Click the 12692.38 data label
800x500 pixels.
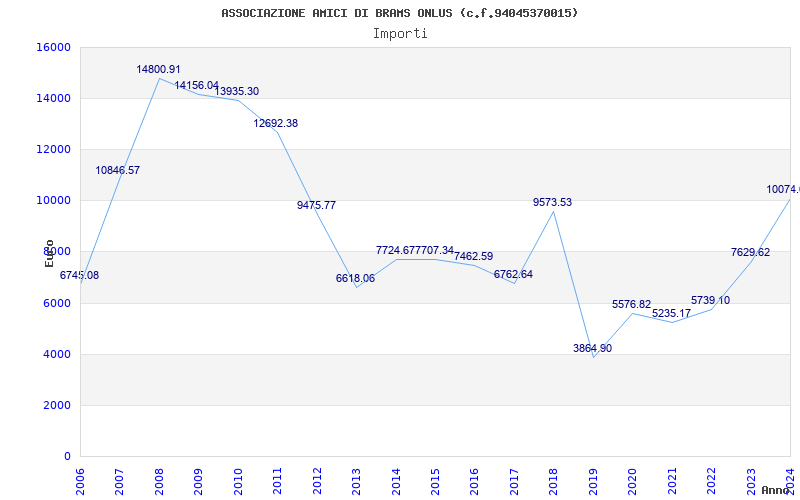276,123
